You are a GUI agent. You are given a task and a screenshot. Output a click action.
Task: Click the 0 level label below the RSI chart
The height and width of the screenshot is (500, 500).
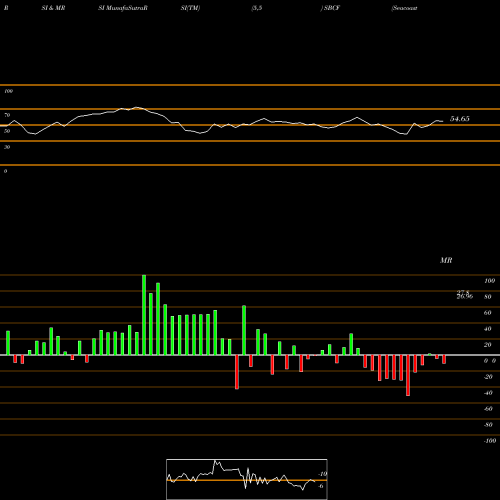[x=5, y=171]
